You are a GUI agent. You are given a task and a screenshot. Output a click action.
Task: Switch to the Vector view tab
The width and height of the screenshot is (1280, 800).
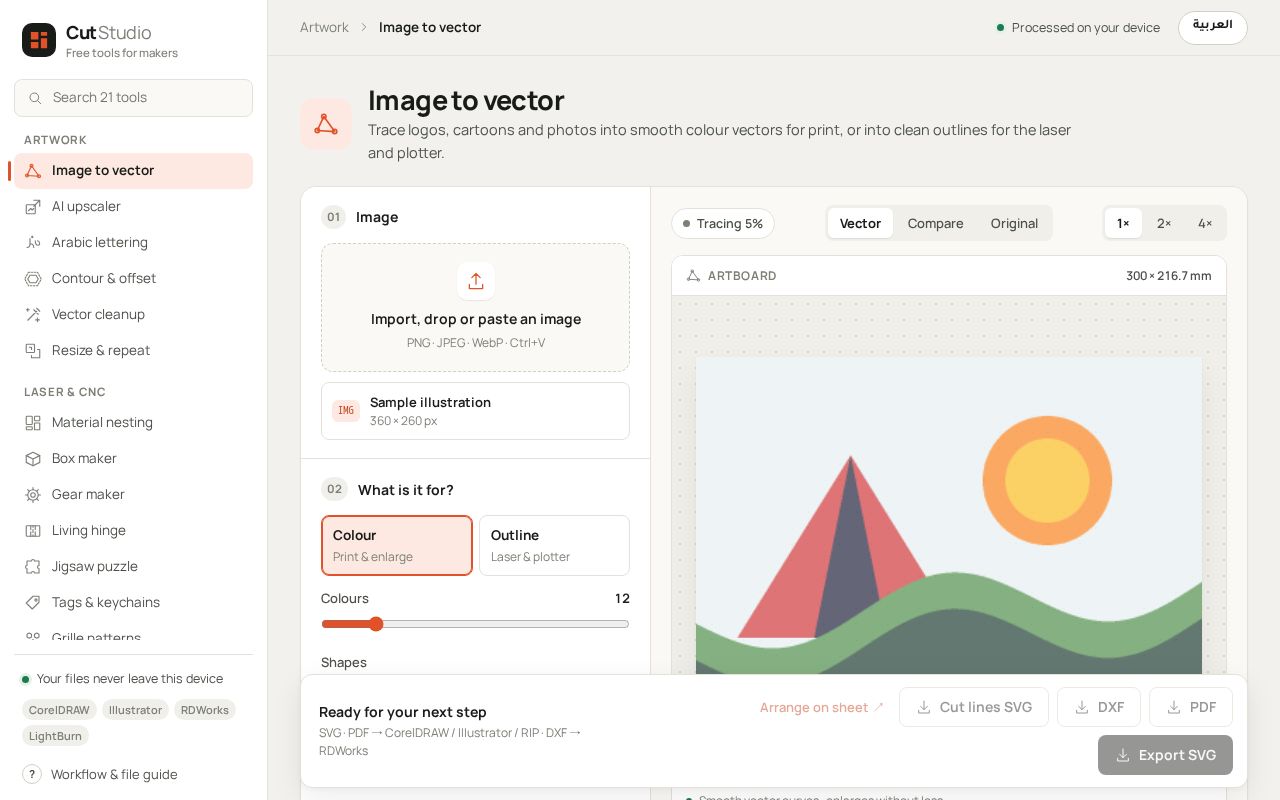pos(860,223)
